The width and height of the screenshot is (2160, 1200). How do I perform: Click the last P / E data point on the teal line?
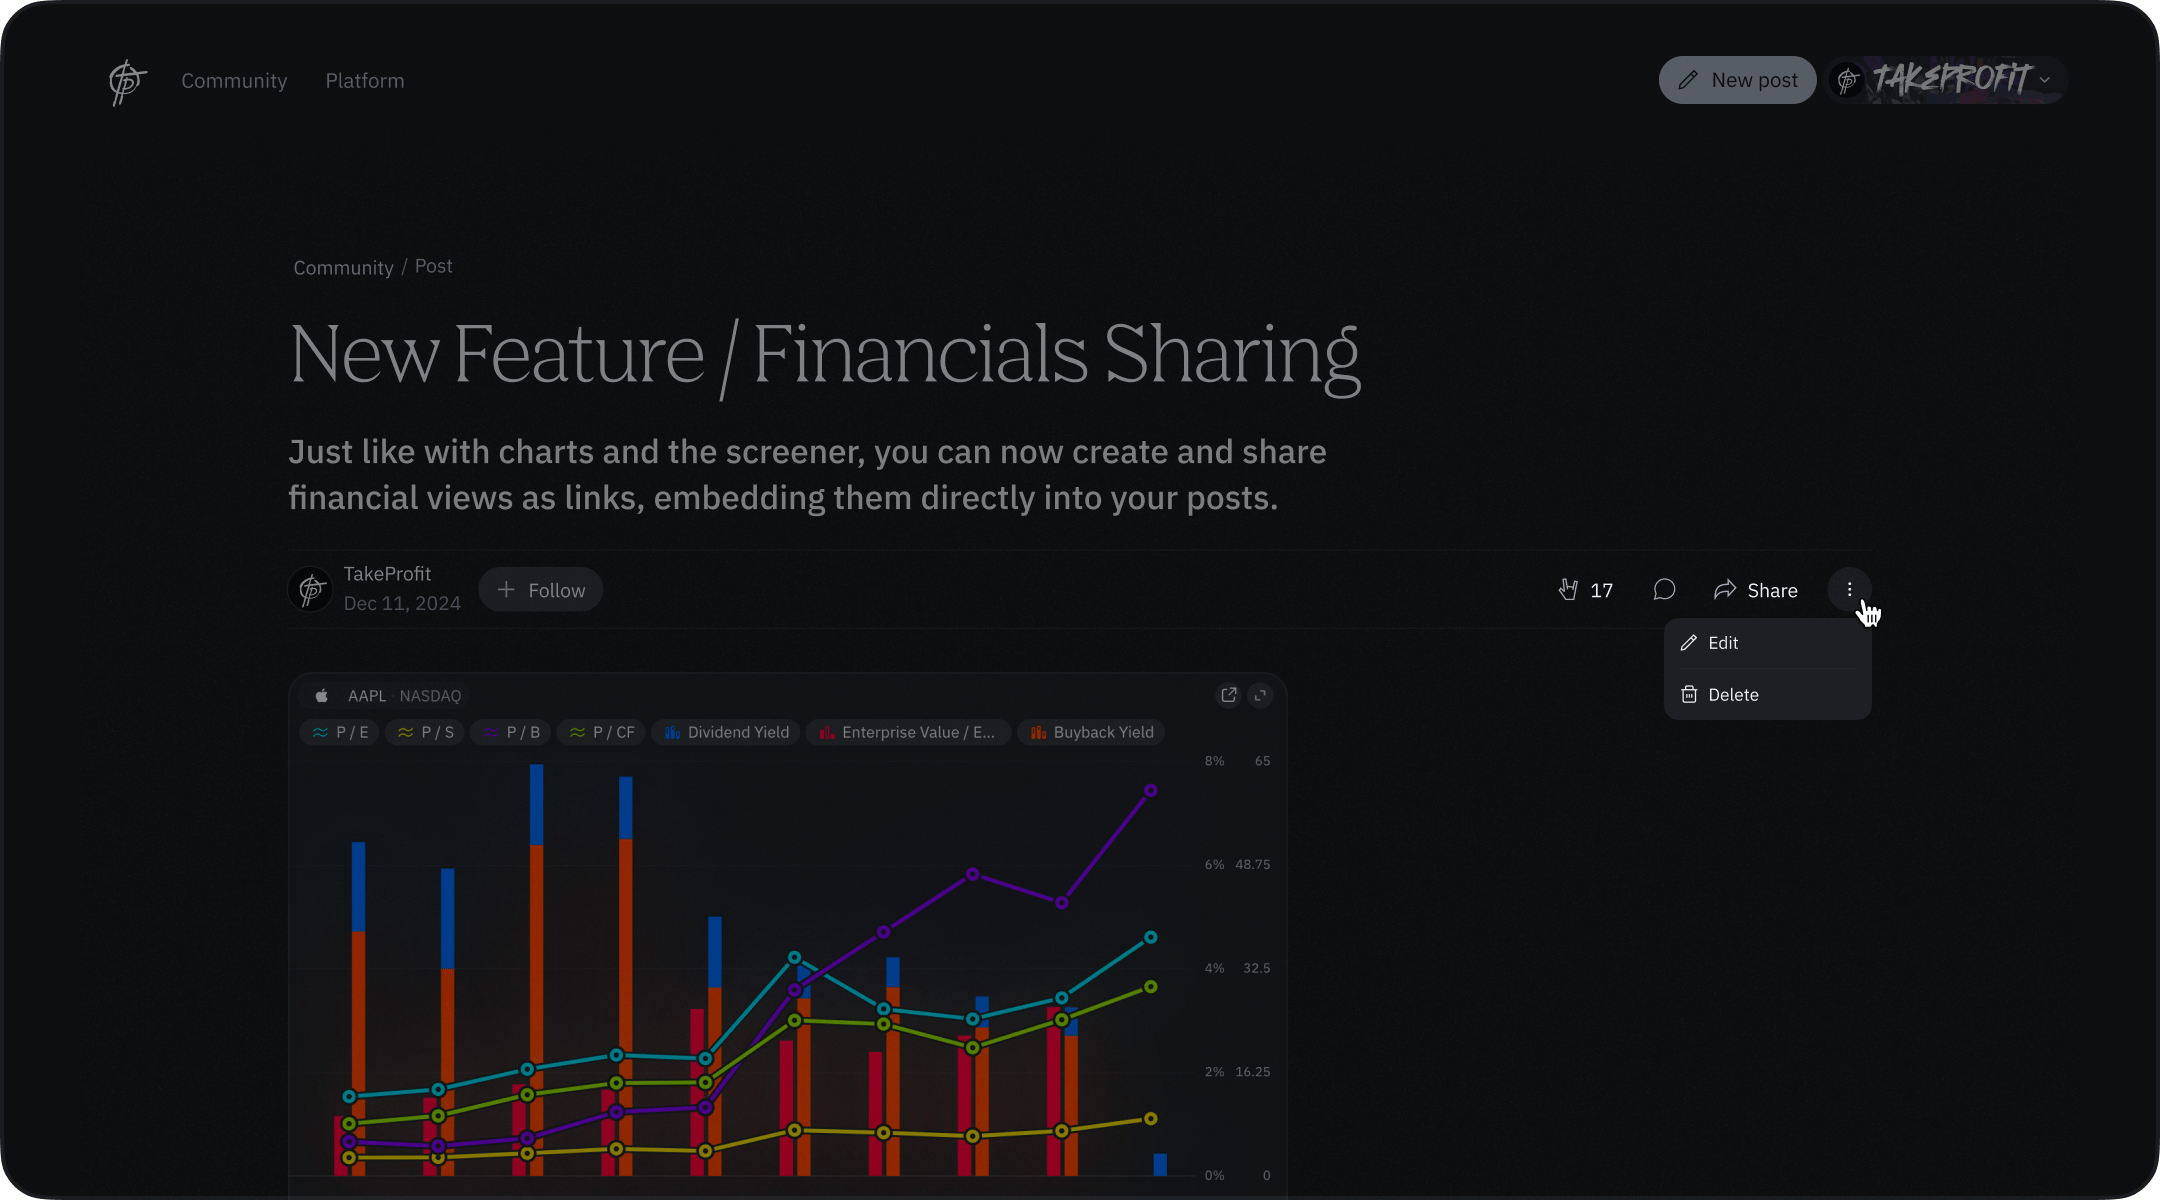1151,938
